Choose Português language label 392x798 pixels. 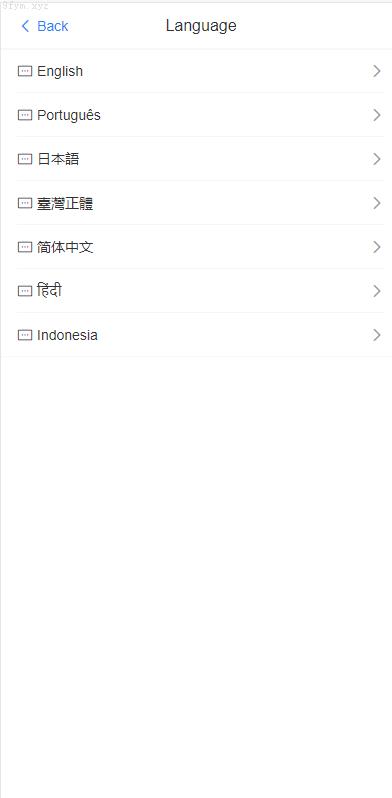(x=69, y=116)
